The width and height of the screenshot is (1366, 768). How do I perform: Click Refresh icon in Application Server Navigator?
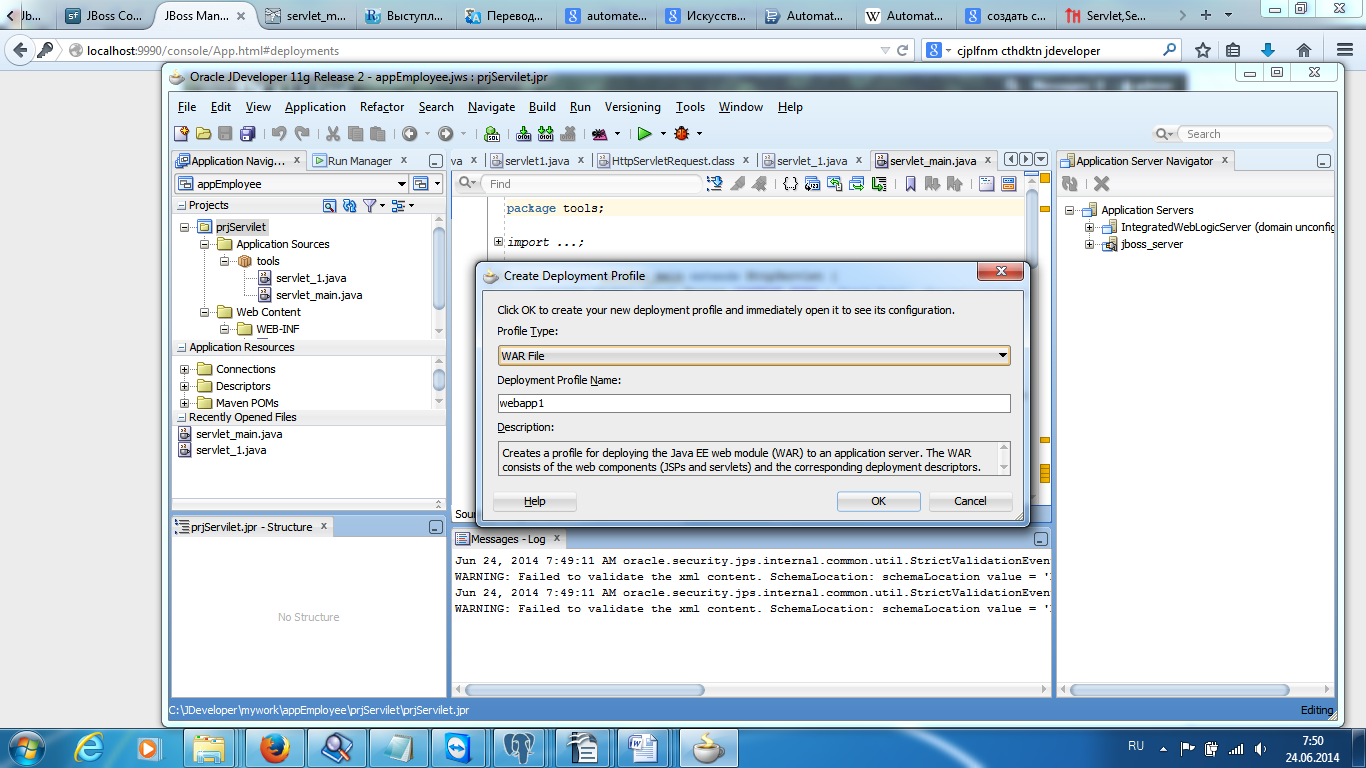1070,183
